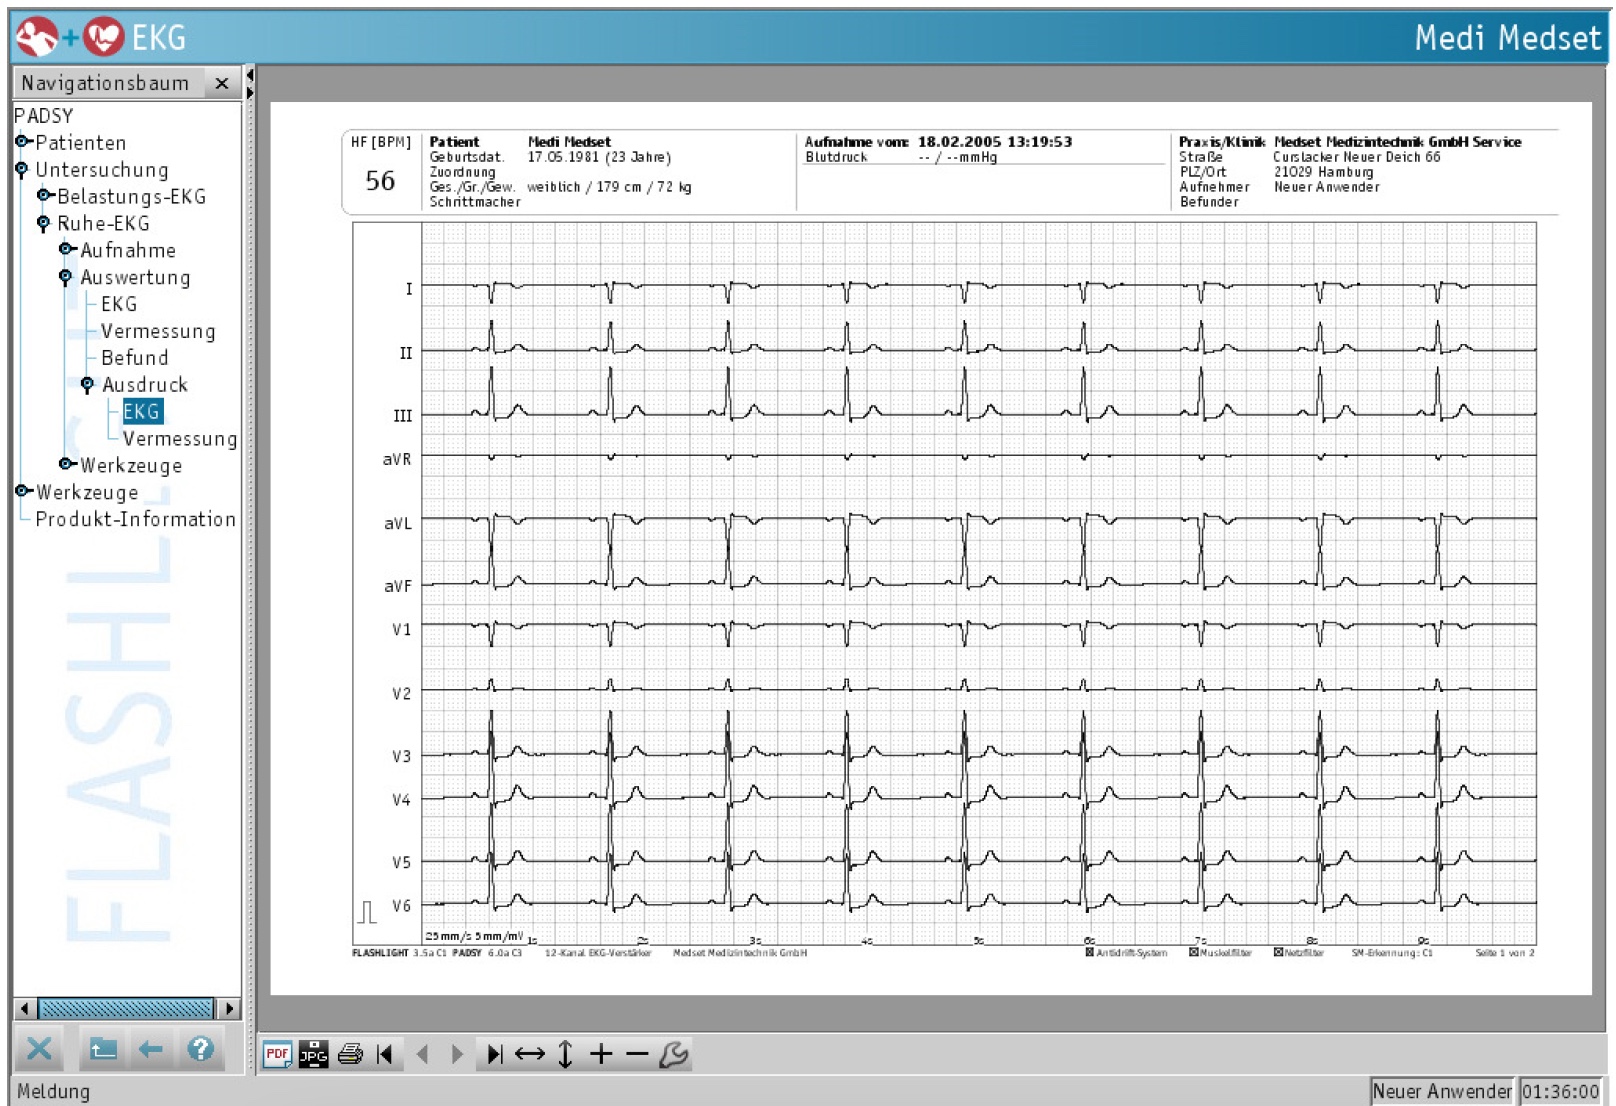Collapse the Untersuchung tree node
The image size is (1616, 1106).
point(22,170)
